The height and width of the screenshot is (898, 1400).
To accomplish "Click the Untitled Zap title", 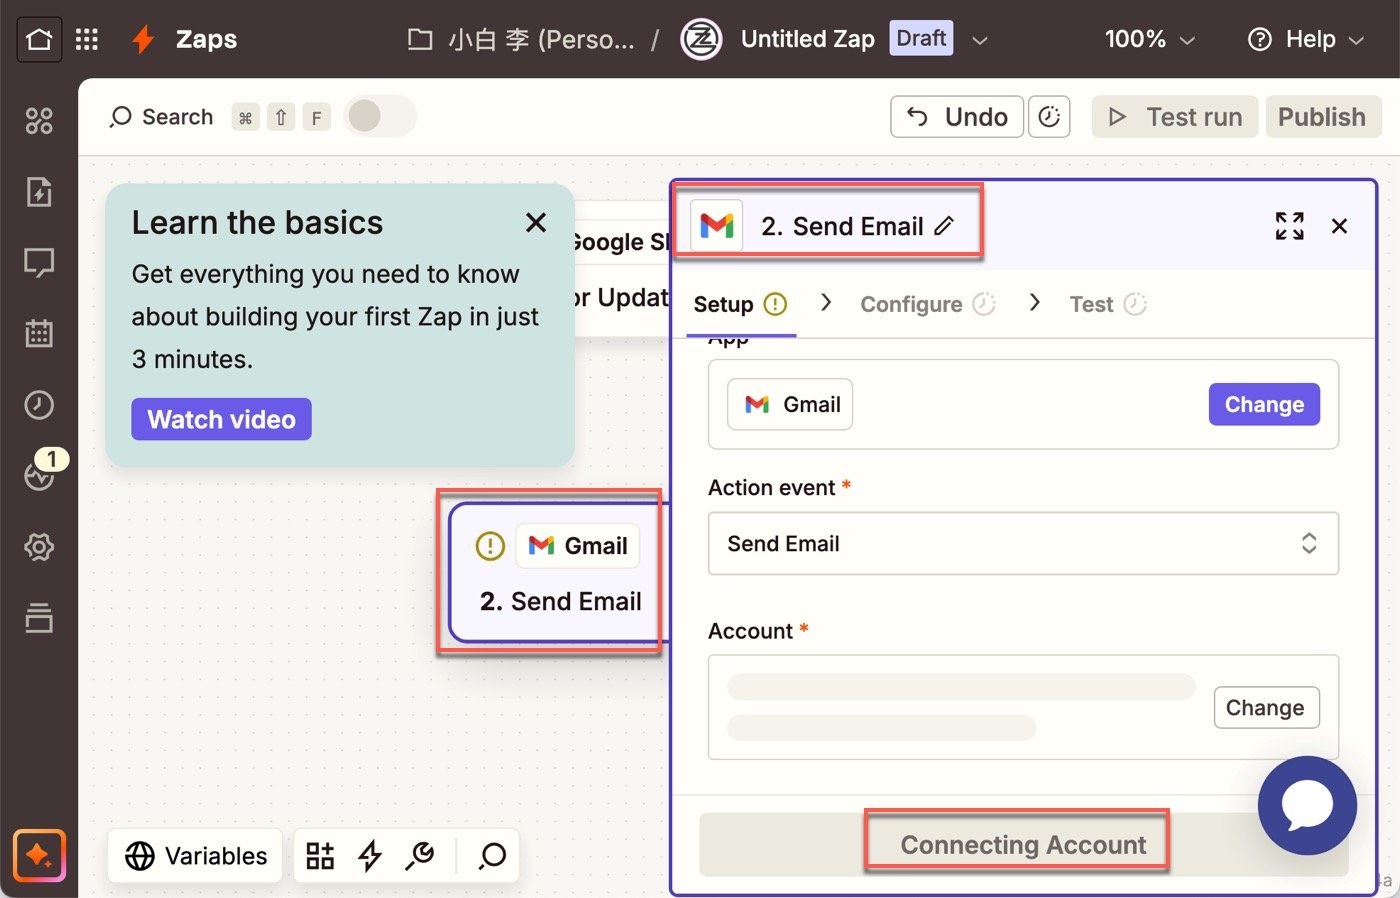I will (x=807, y=39).
